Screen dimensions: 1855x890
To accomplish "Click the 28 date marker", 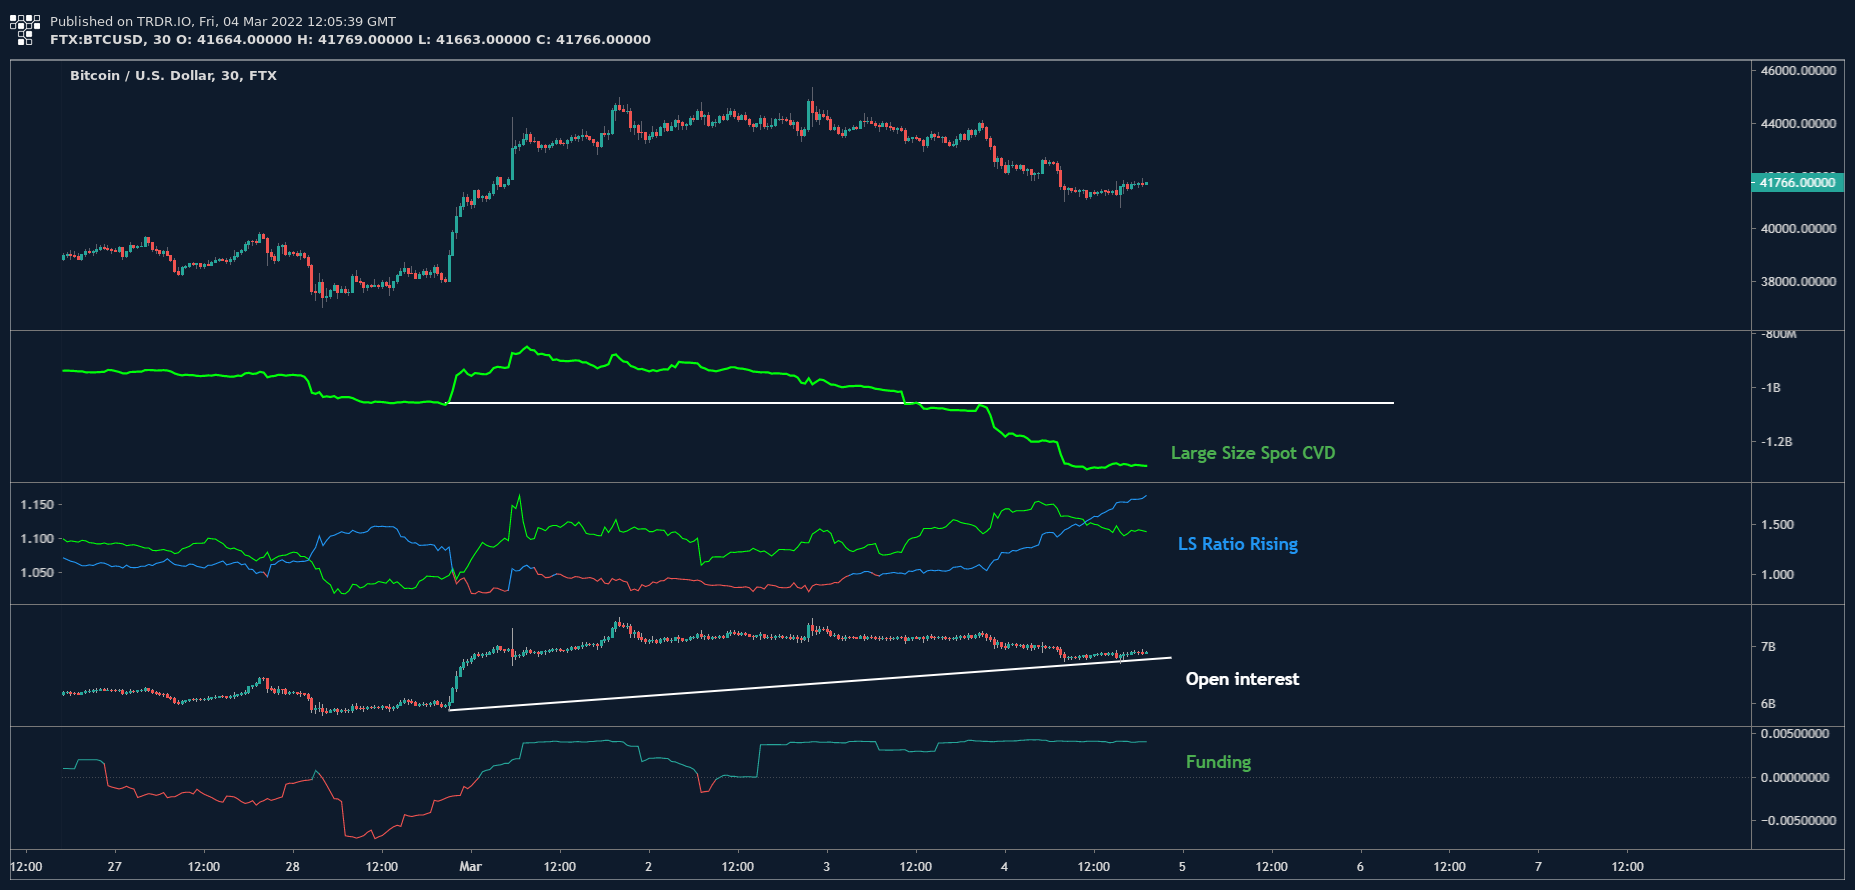I will pos(292,867).
